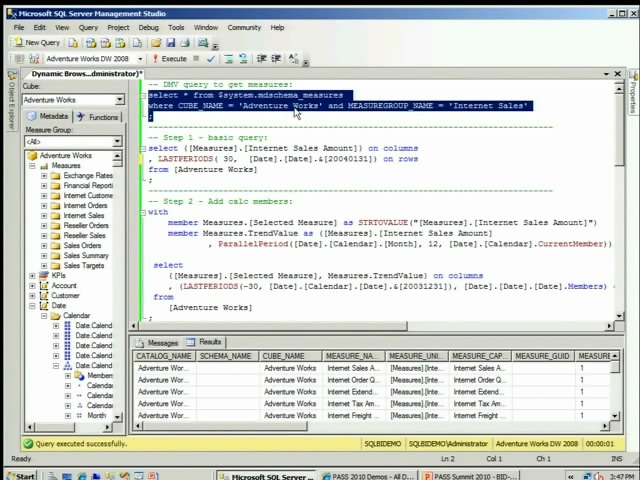640x480 pixels.
Task: Open the Object Explorer side panel tab
Action: [12, 100]
